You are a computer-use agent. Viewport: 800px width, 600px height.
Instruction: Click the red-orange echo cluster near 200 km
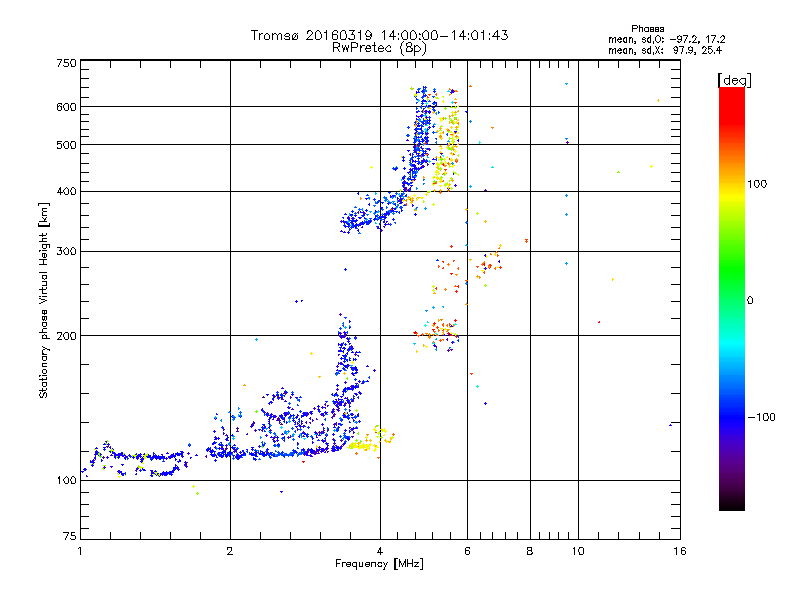pyautogui.click(x=438, y=329)
